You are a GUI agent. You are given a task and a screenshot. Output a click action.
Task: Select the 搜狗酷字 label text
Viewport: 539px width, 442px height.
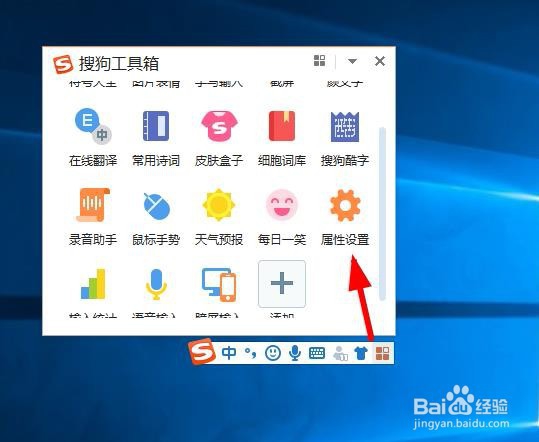click(x=345, y=161)
